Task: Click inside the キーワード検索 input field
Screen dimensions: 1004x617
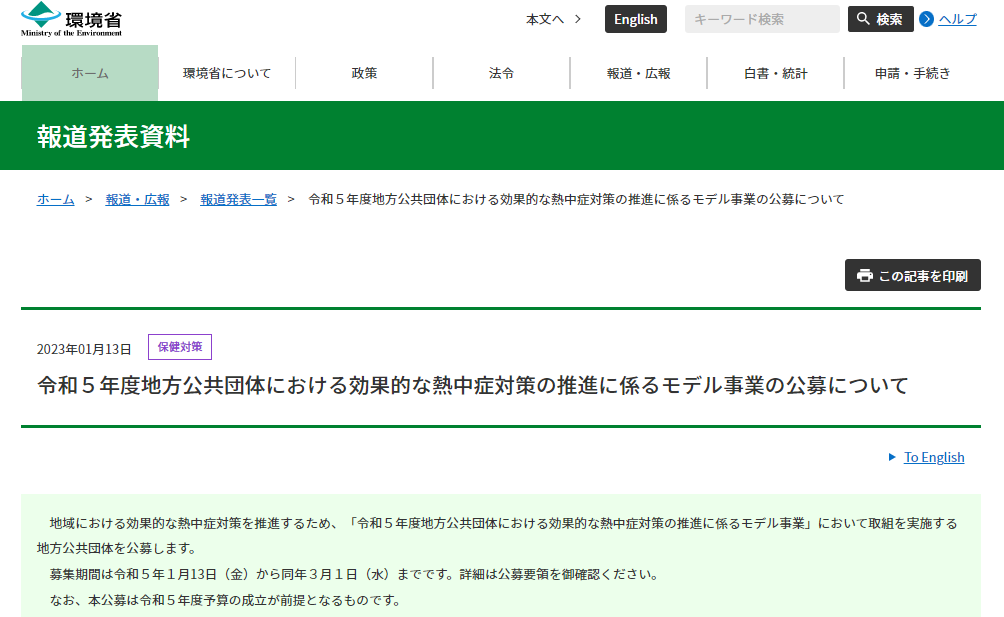Action: click(x=761, y=18)
